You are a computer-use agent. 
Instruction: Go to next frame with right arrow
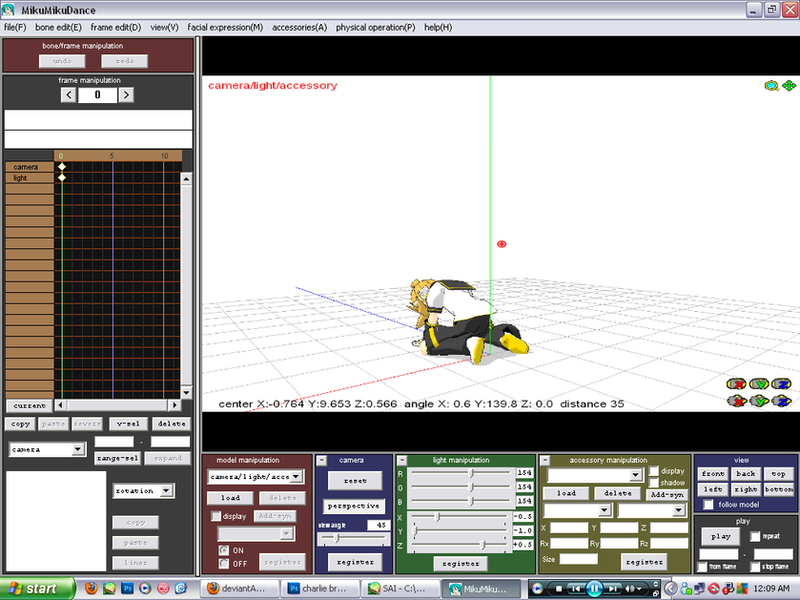[x=126, y=95]
